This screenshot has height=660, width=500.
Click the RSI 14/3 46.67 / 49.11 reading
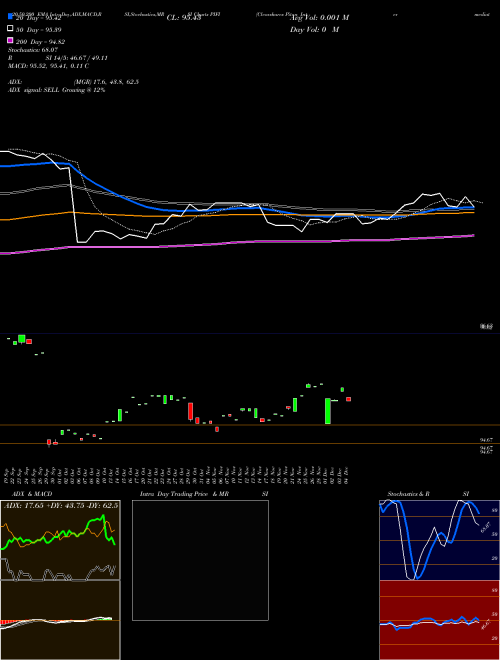click(x=58, y=58)
